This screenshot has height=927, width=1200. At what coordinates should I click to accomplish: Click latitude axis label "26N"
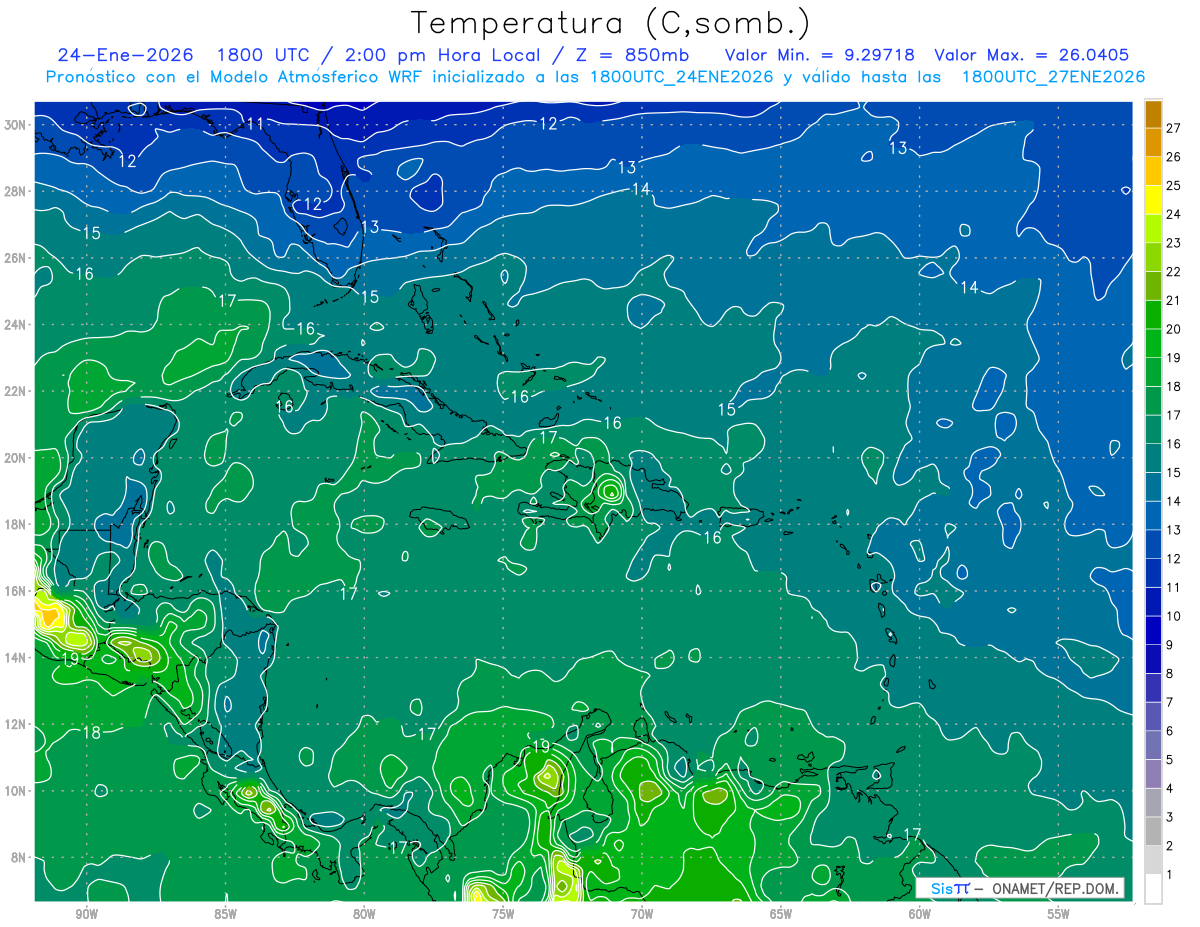point(17,258)
